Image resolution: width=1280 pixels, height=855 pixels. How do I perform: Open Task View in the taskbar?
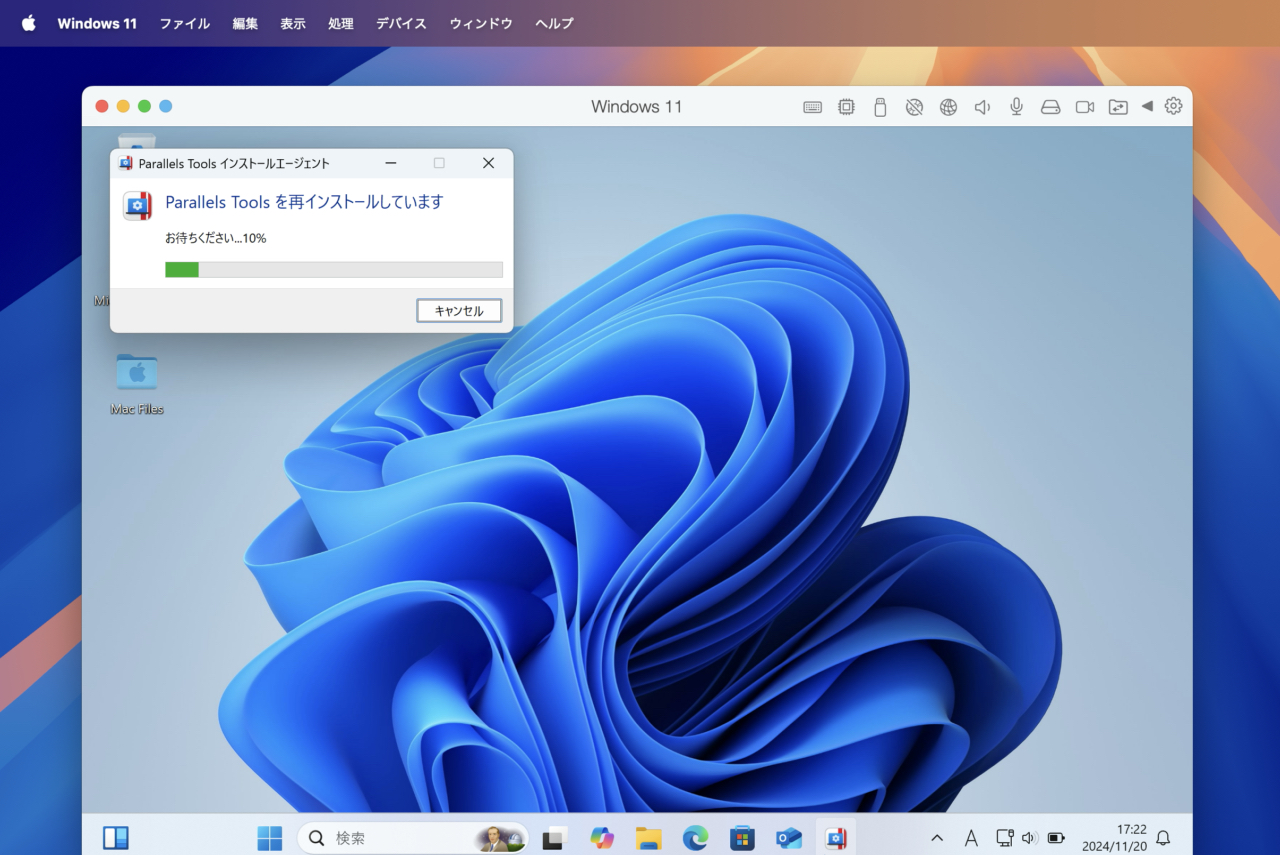(555, 838)
